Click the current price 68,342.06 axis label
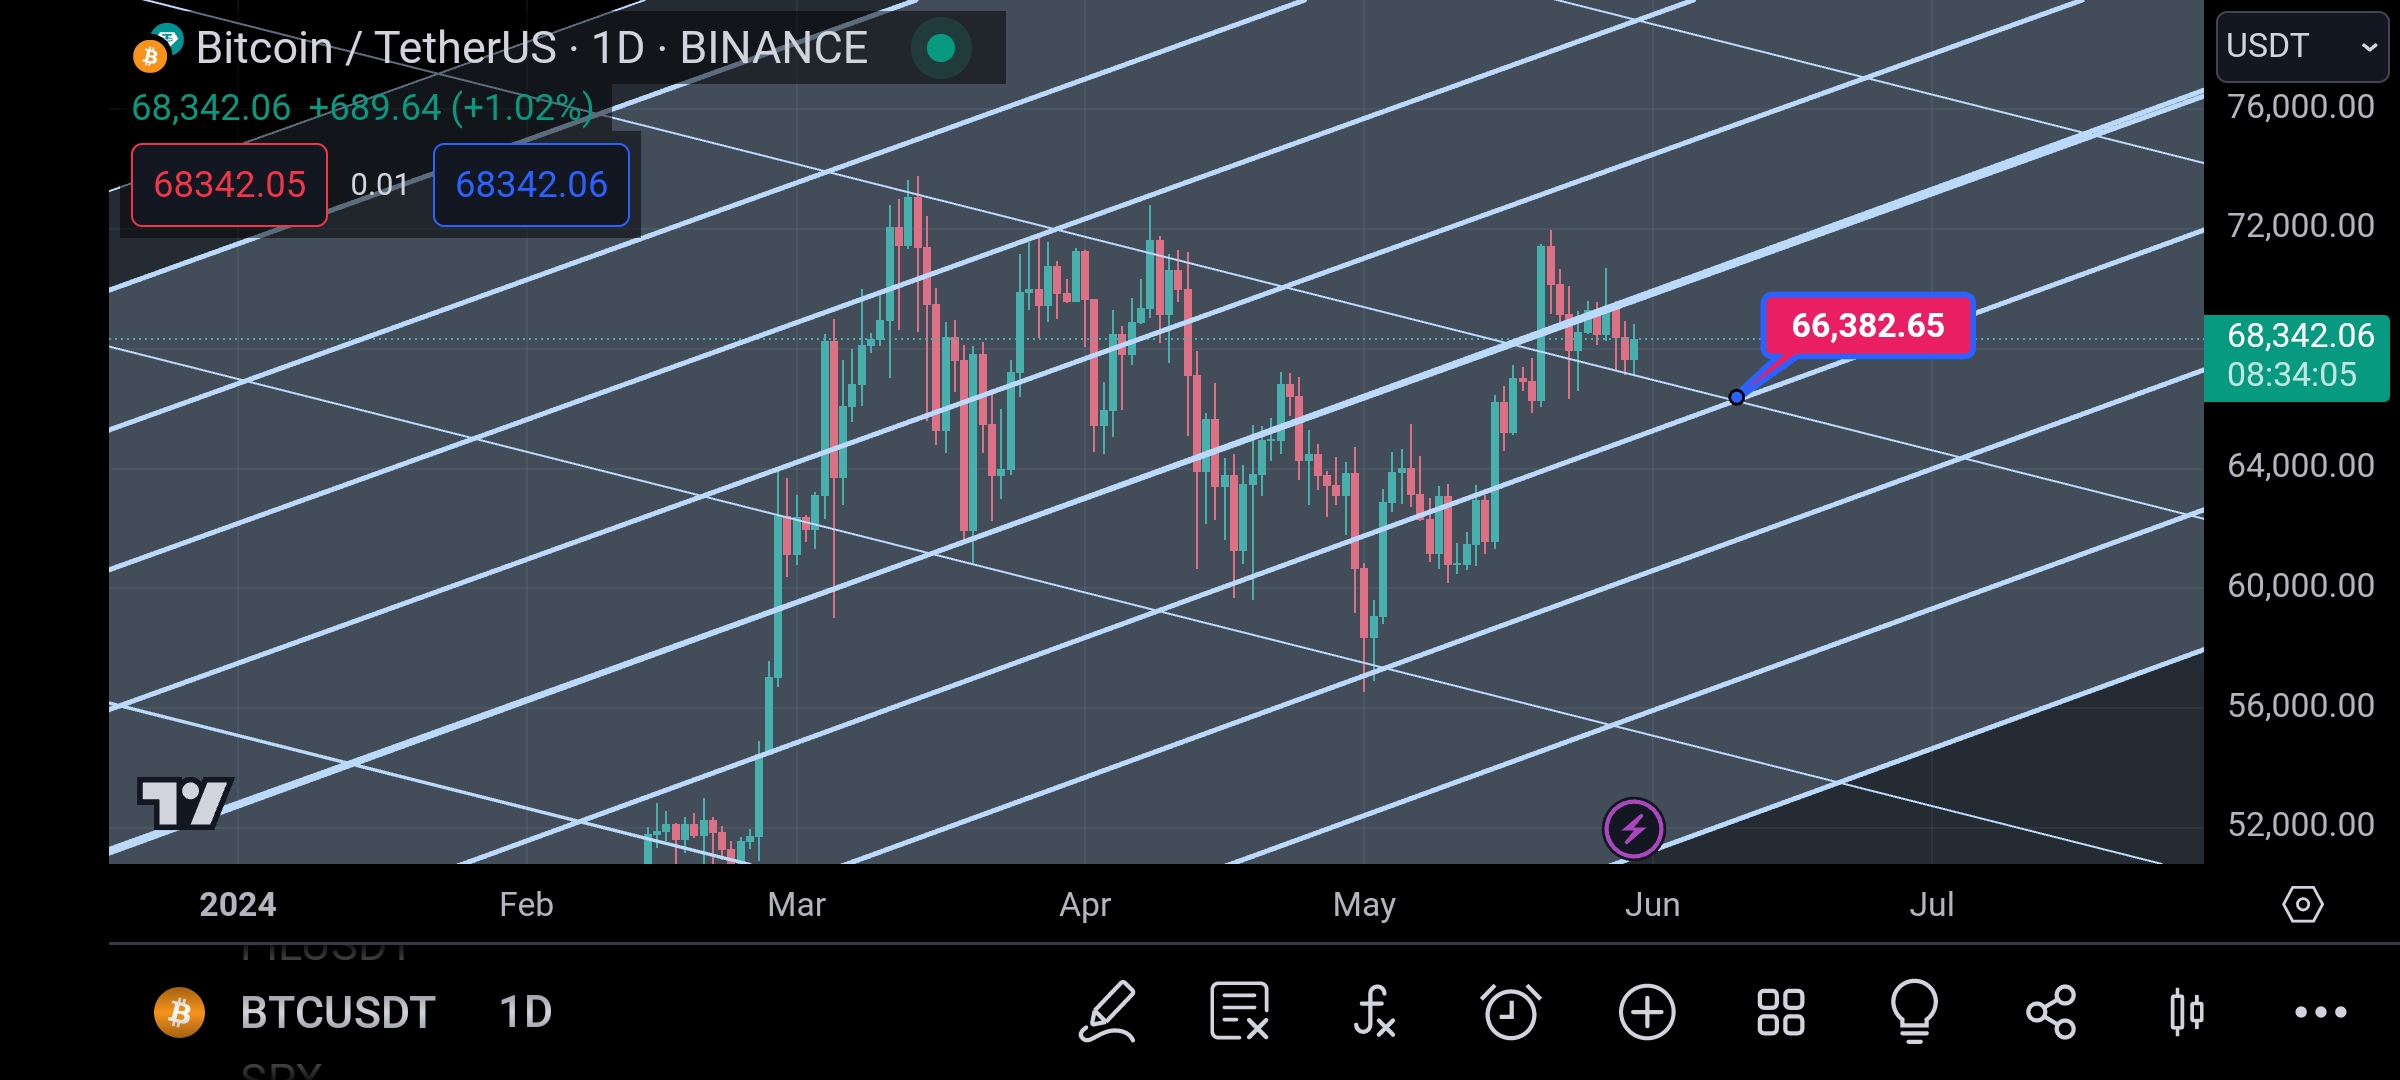 pyautogui.click(x=2297, y=356)
